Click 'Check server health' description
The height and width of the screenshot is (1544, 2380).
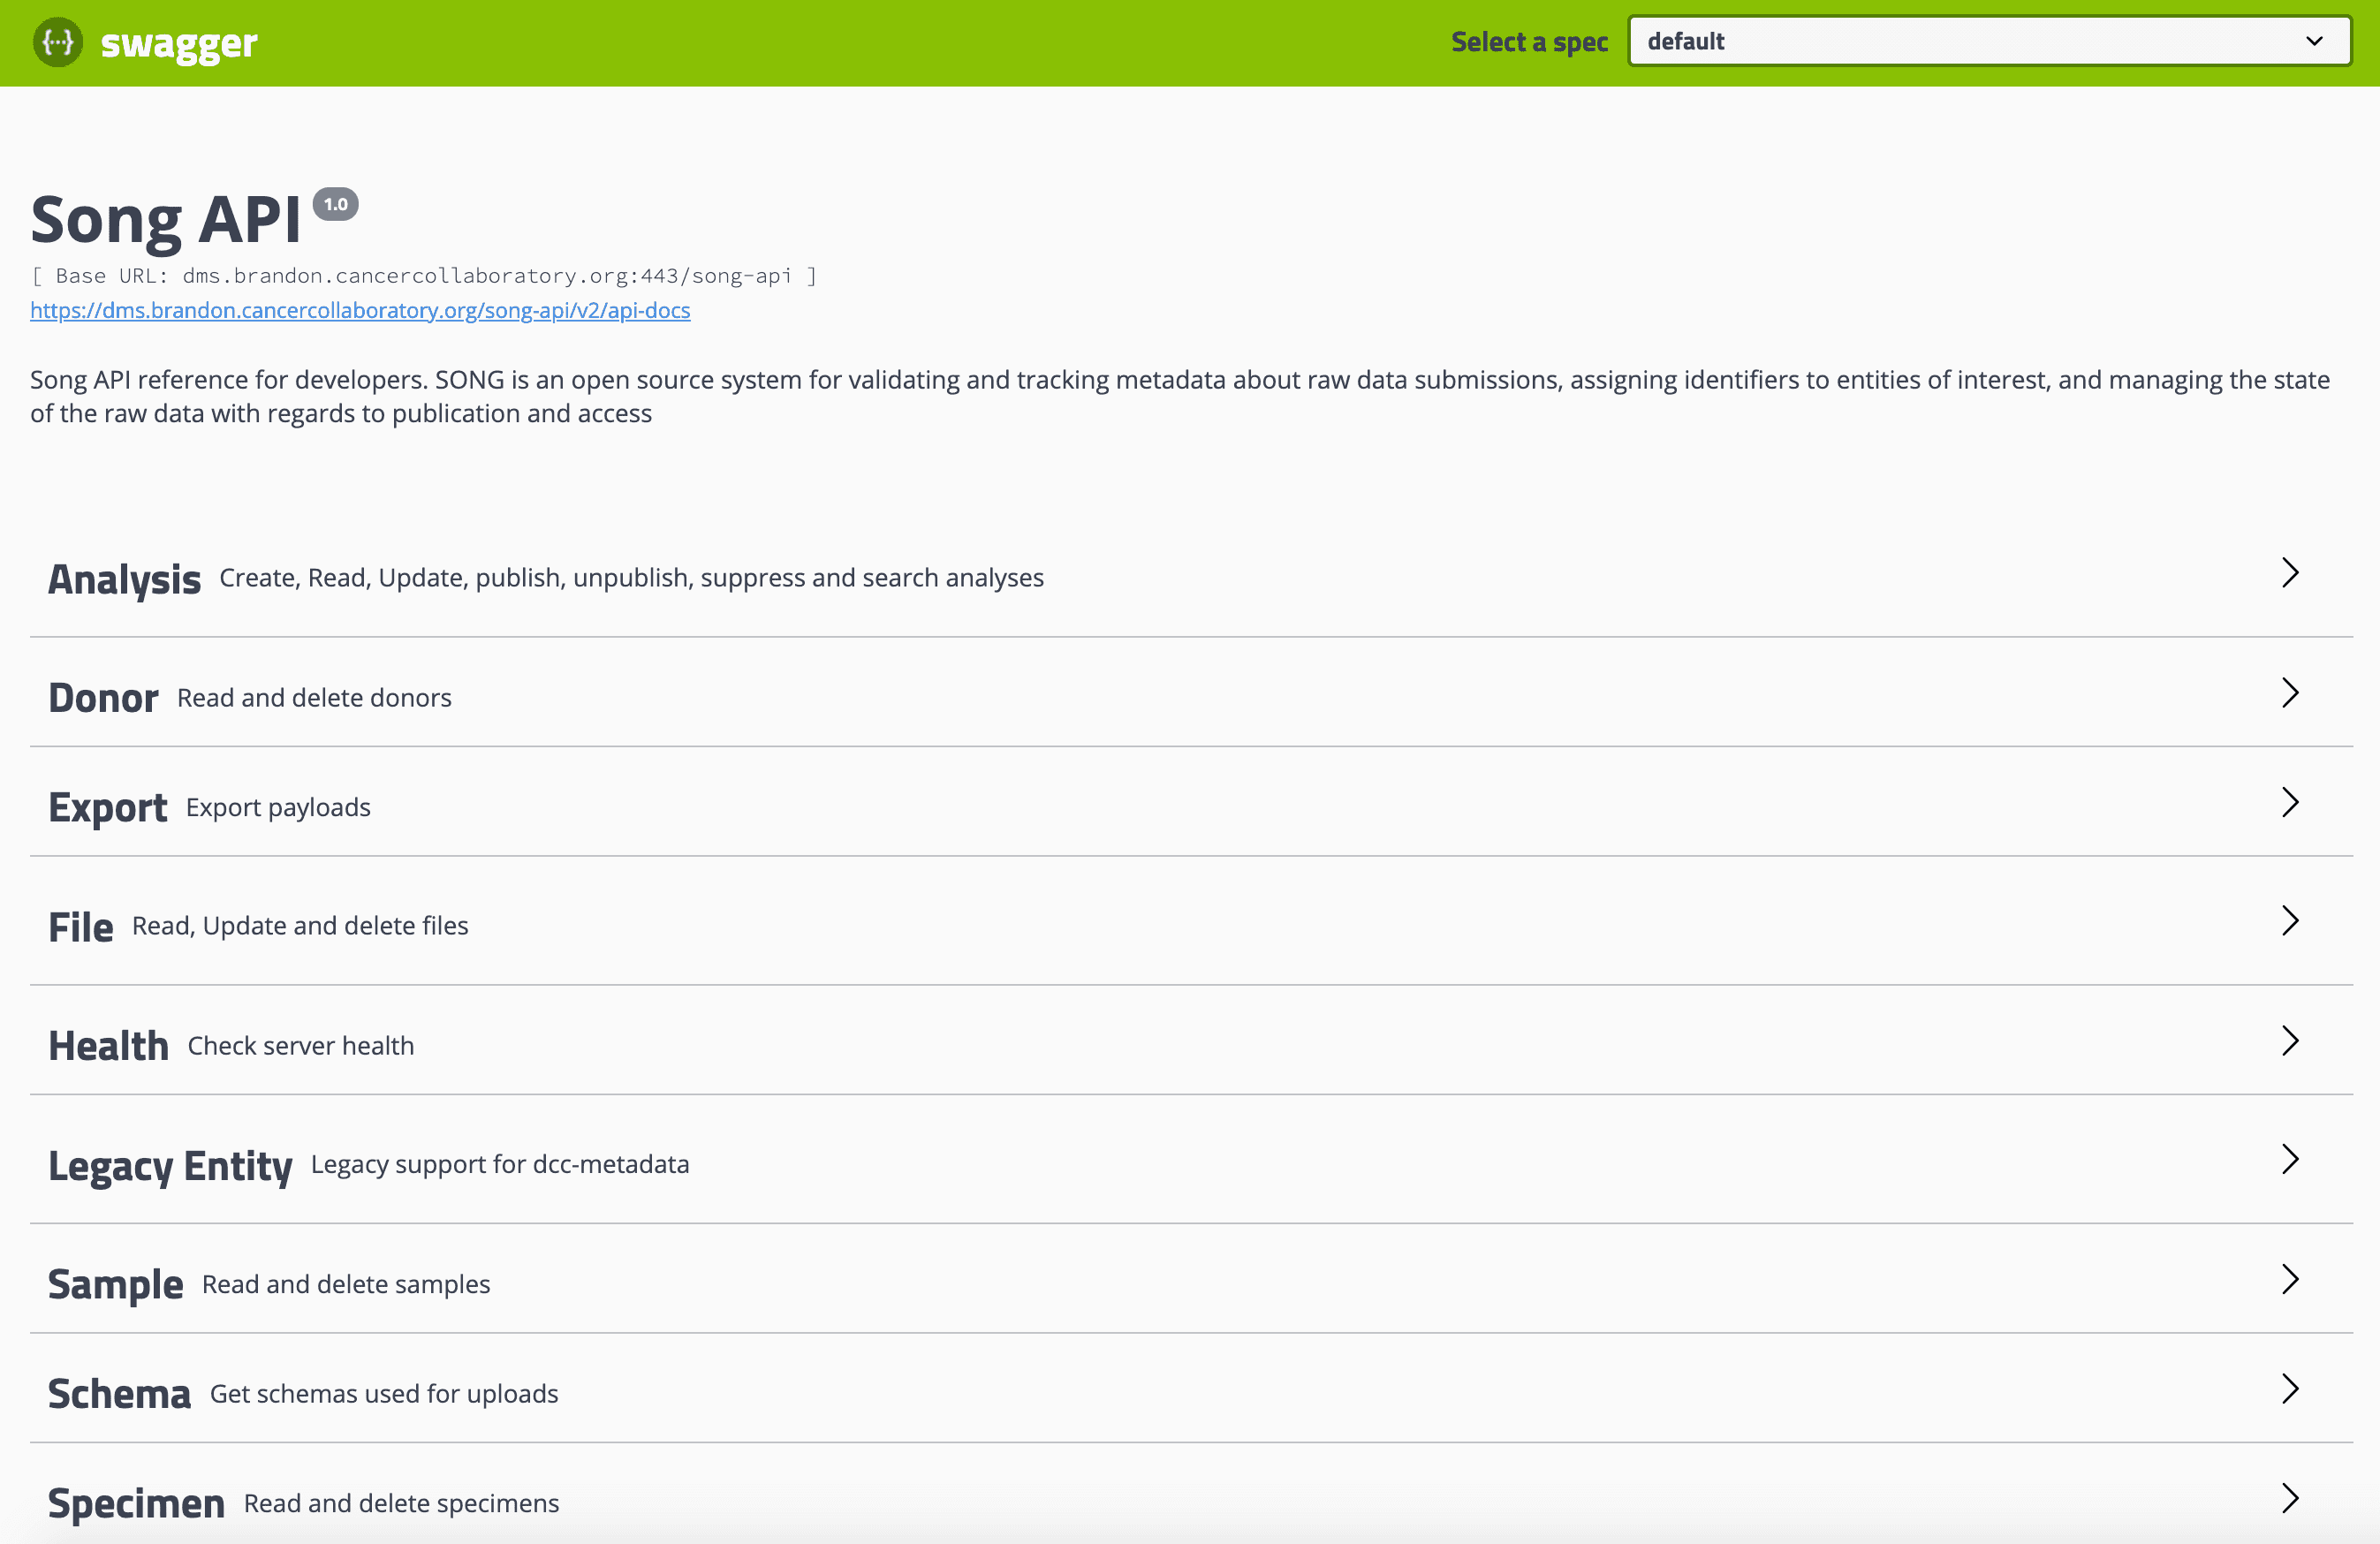click(x=301, y=1046)
